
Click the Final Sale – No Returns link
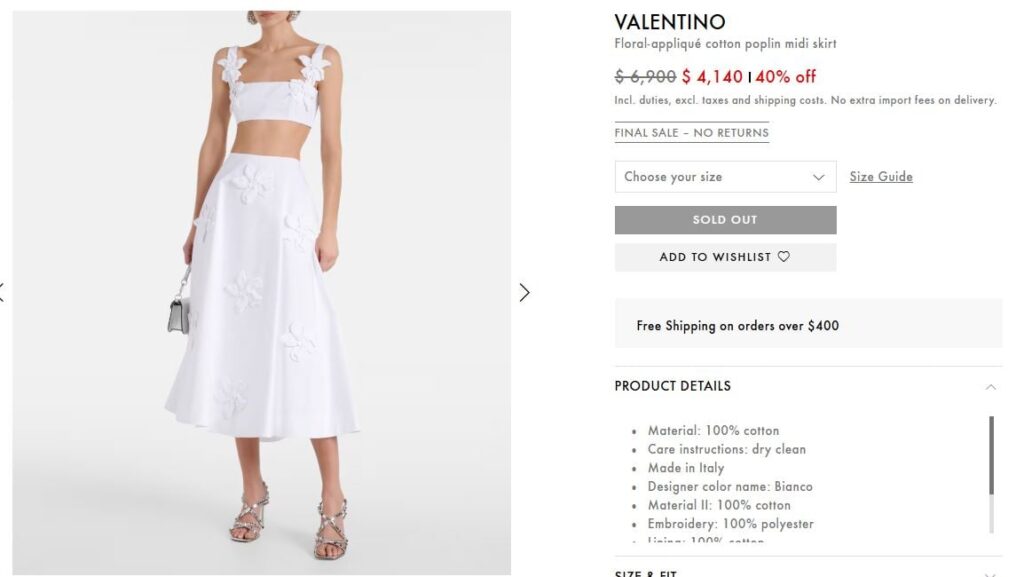pos(692,133)
